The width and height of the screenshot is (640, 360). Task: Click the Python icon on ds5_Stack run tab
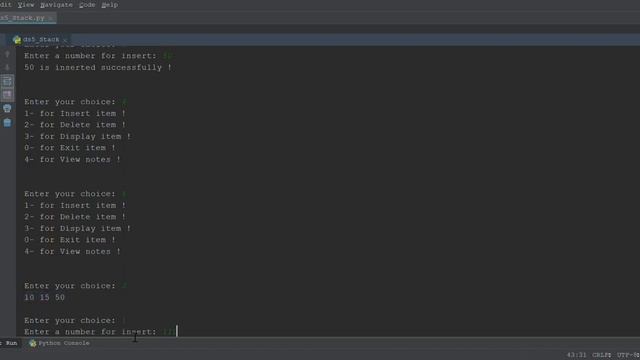click(17, 40)
